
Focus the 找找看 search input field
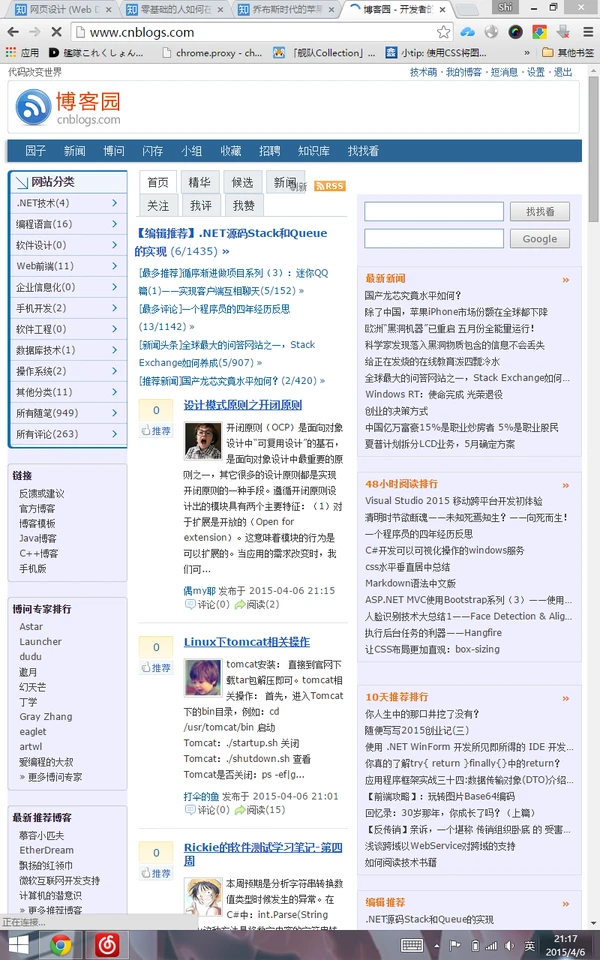click(x=433, y=211)
